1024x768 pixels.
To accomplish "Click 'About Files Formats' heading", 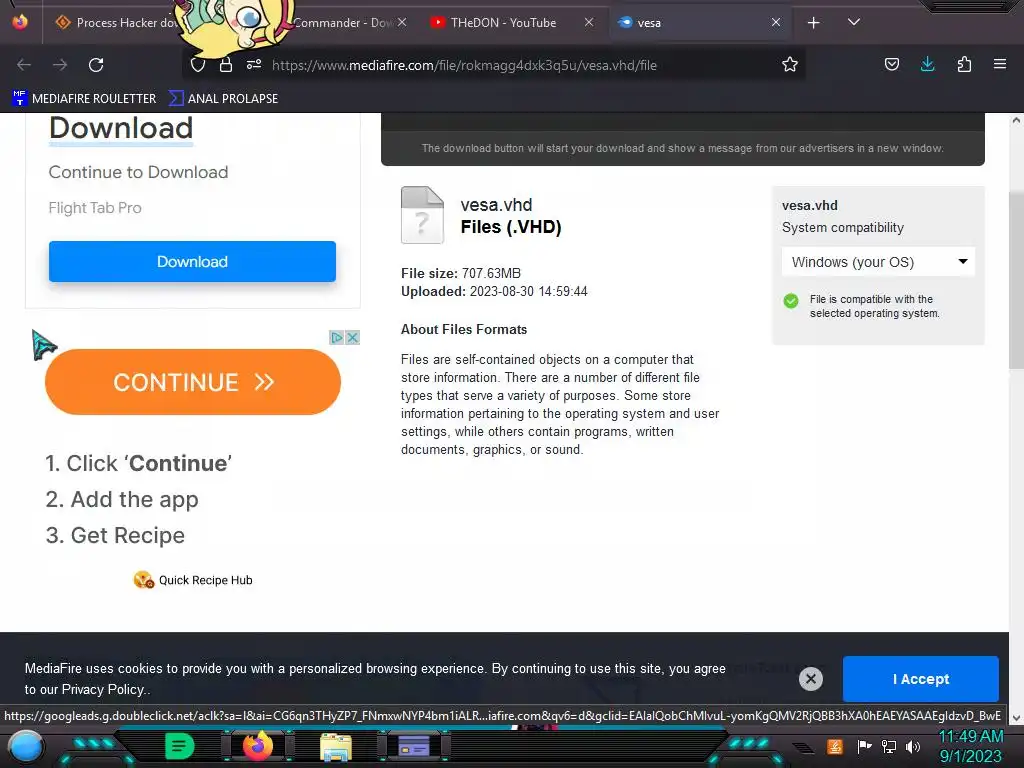I will pyautogui.click(x=464, y=330).
